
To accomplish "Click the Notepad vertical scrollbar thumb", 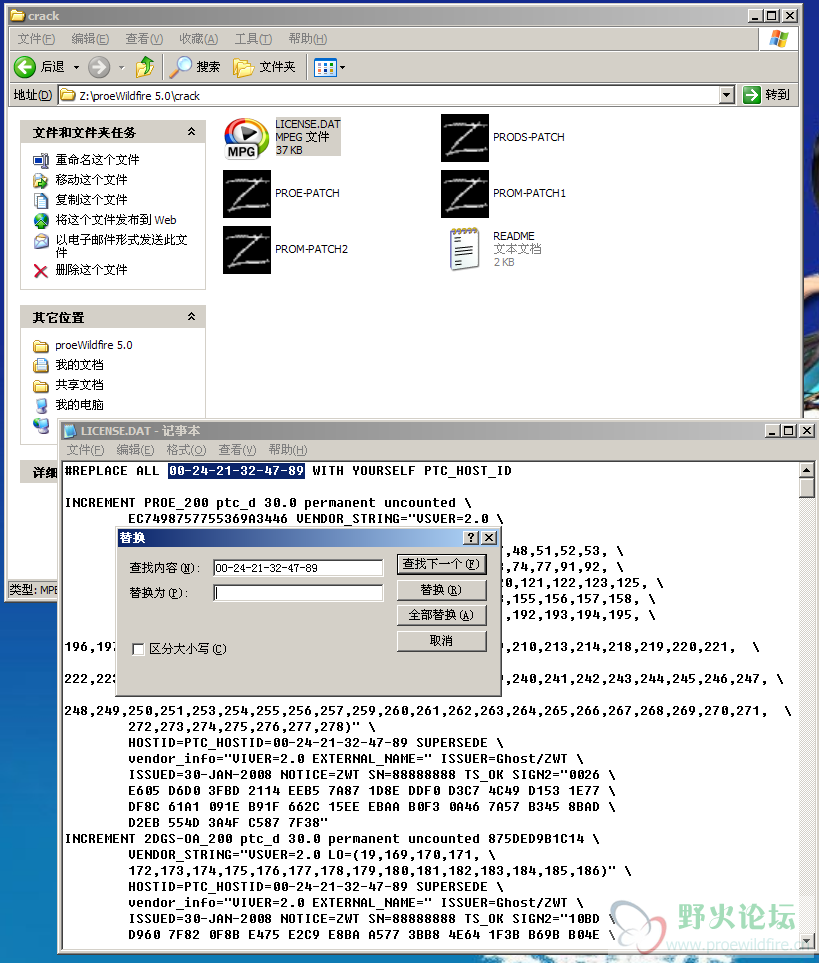I will 807,488.
